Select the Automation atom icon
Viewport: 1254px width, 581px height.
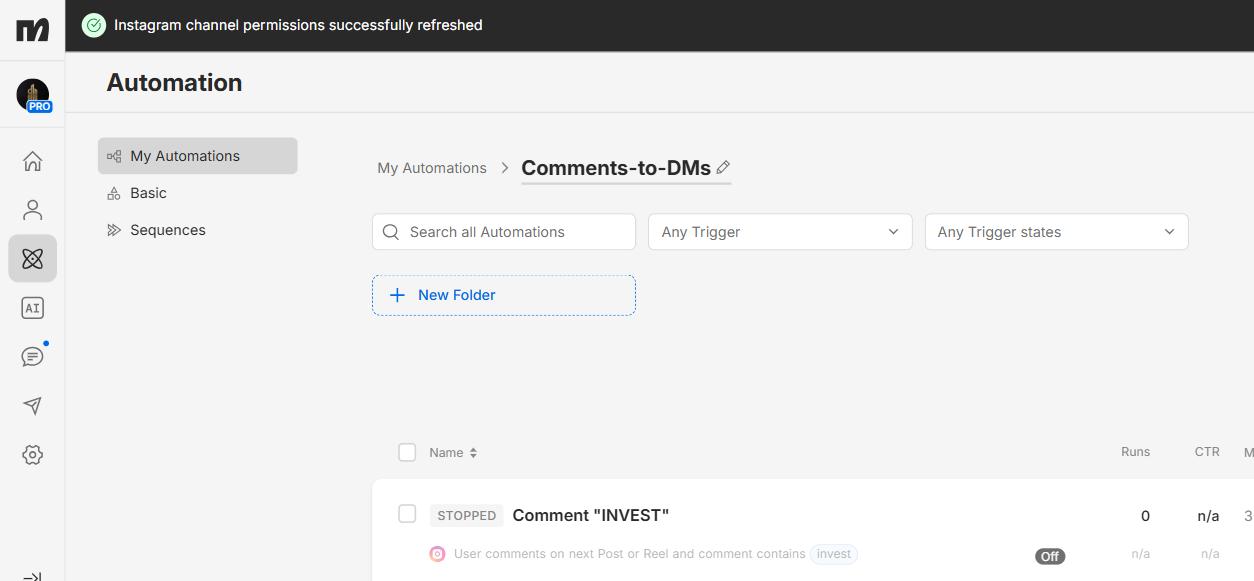pos(32,259)
